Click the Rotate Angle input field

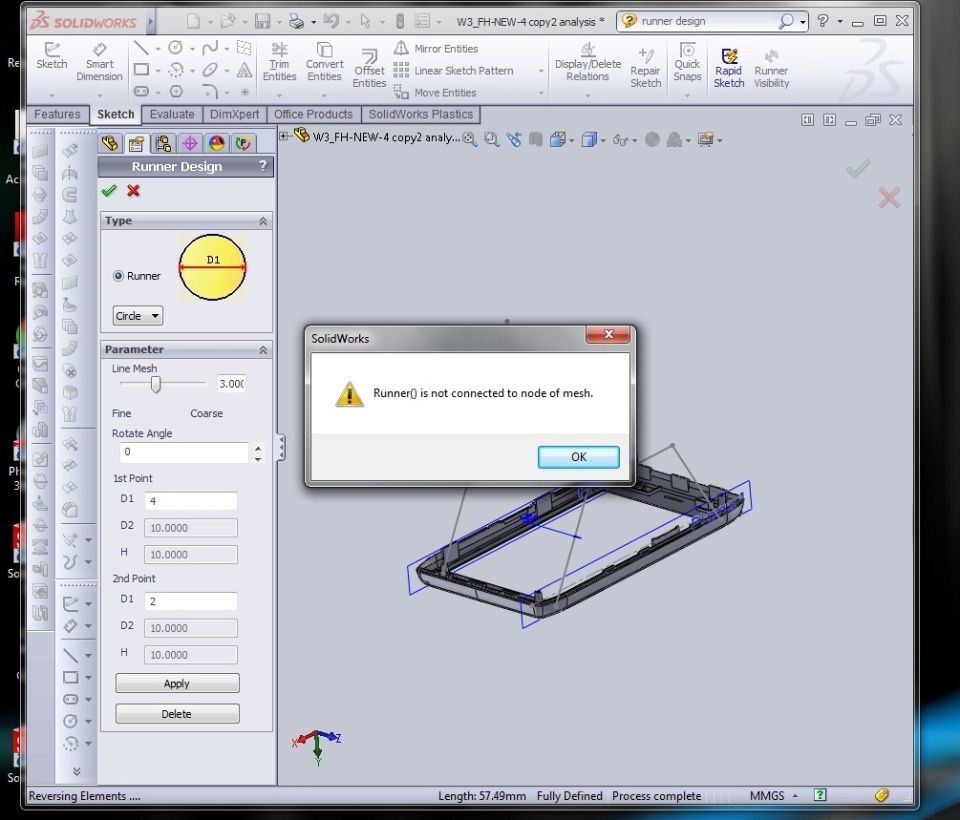(x=184, y=452)
